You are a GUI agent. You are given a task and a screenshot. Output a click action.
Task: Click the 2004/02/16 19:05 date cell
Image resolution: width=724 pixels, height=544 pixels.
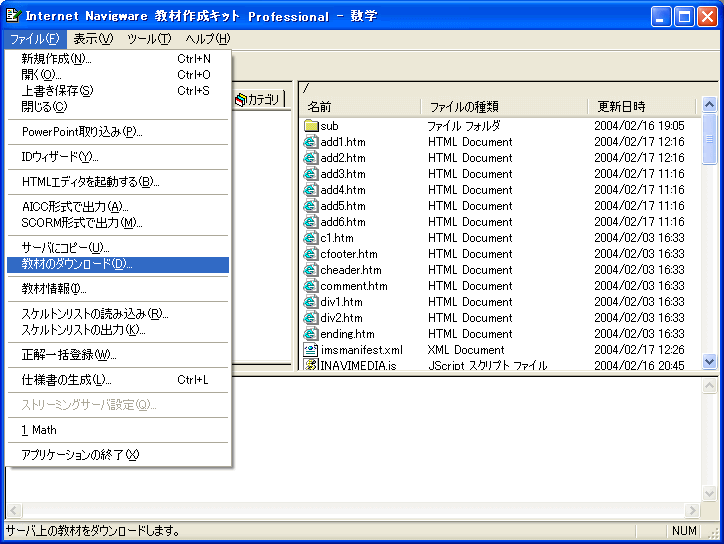639,126
